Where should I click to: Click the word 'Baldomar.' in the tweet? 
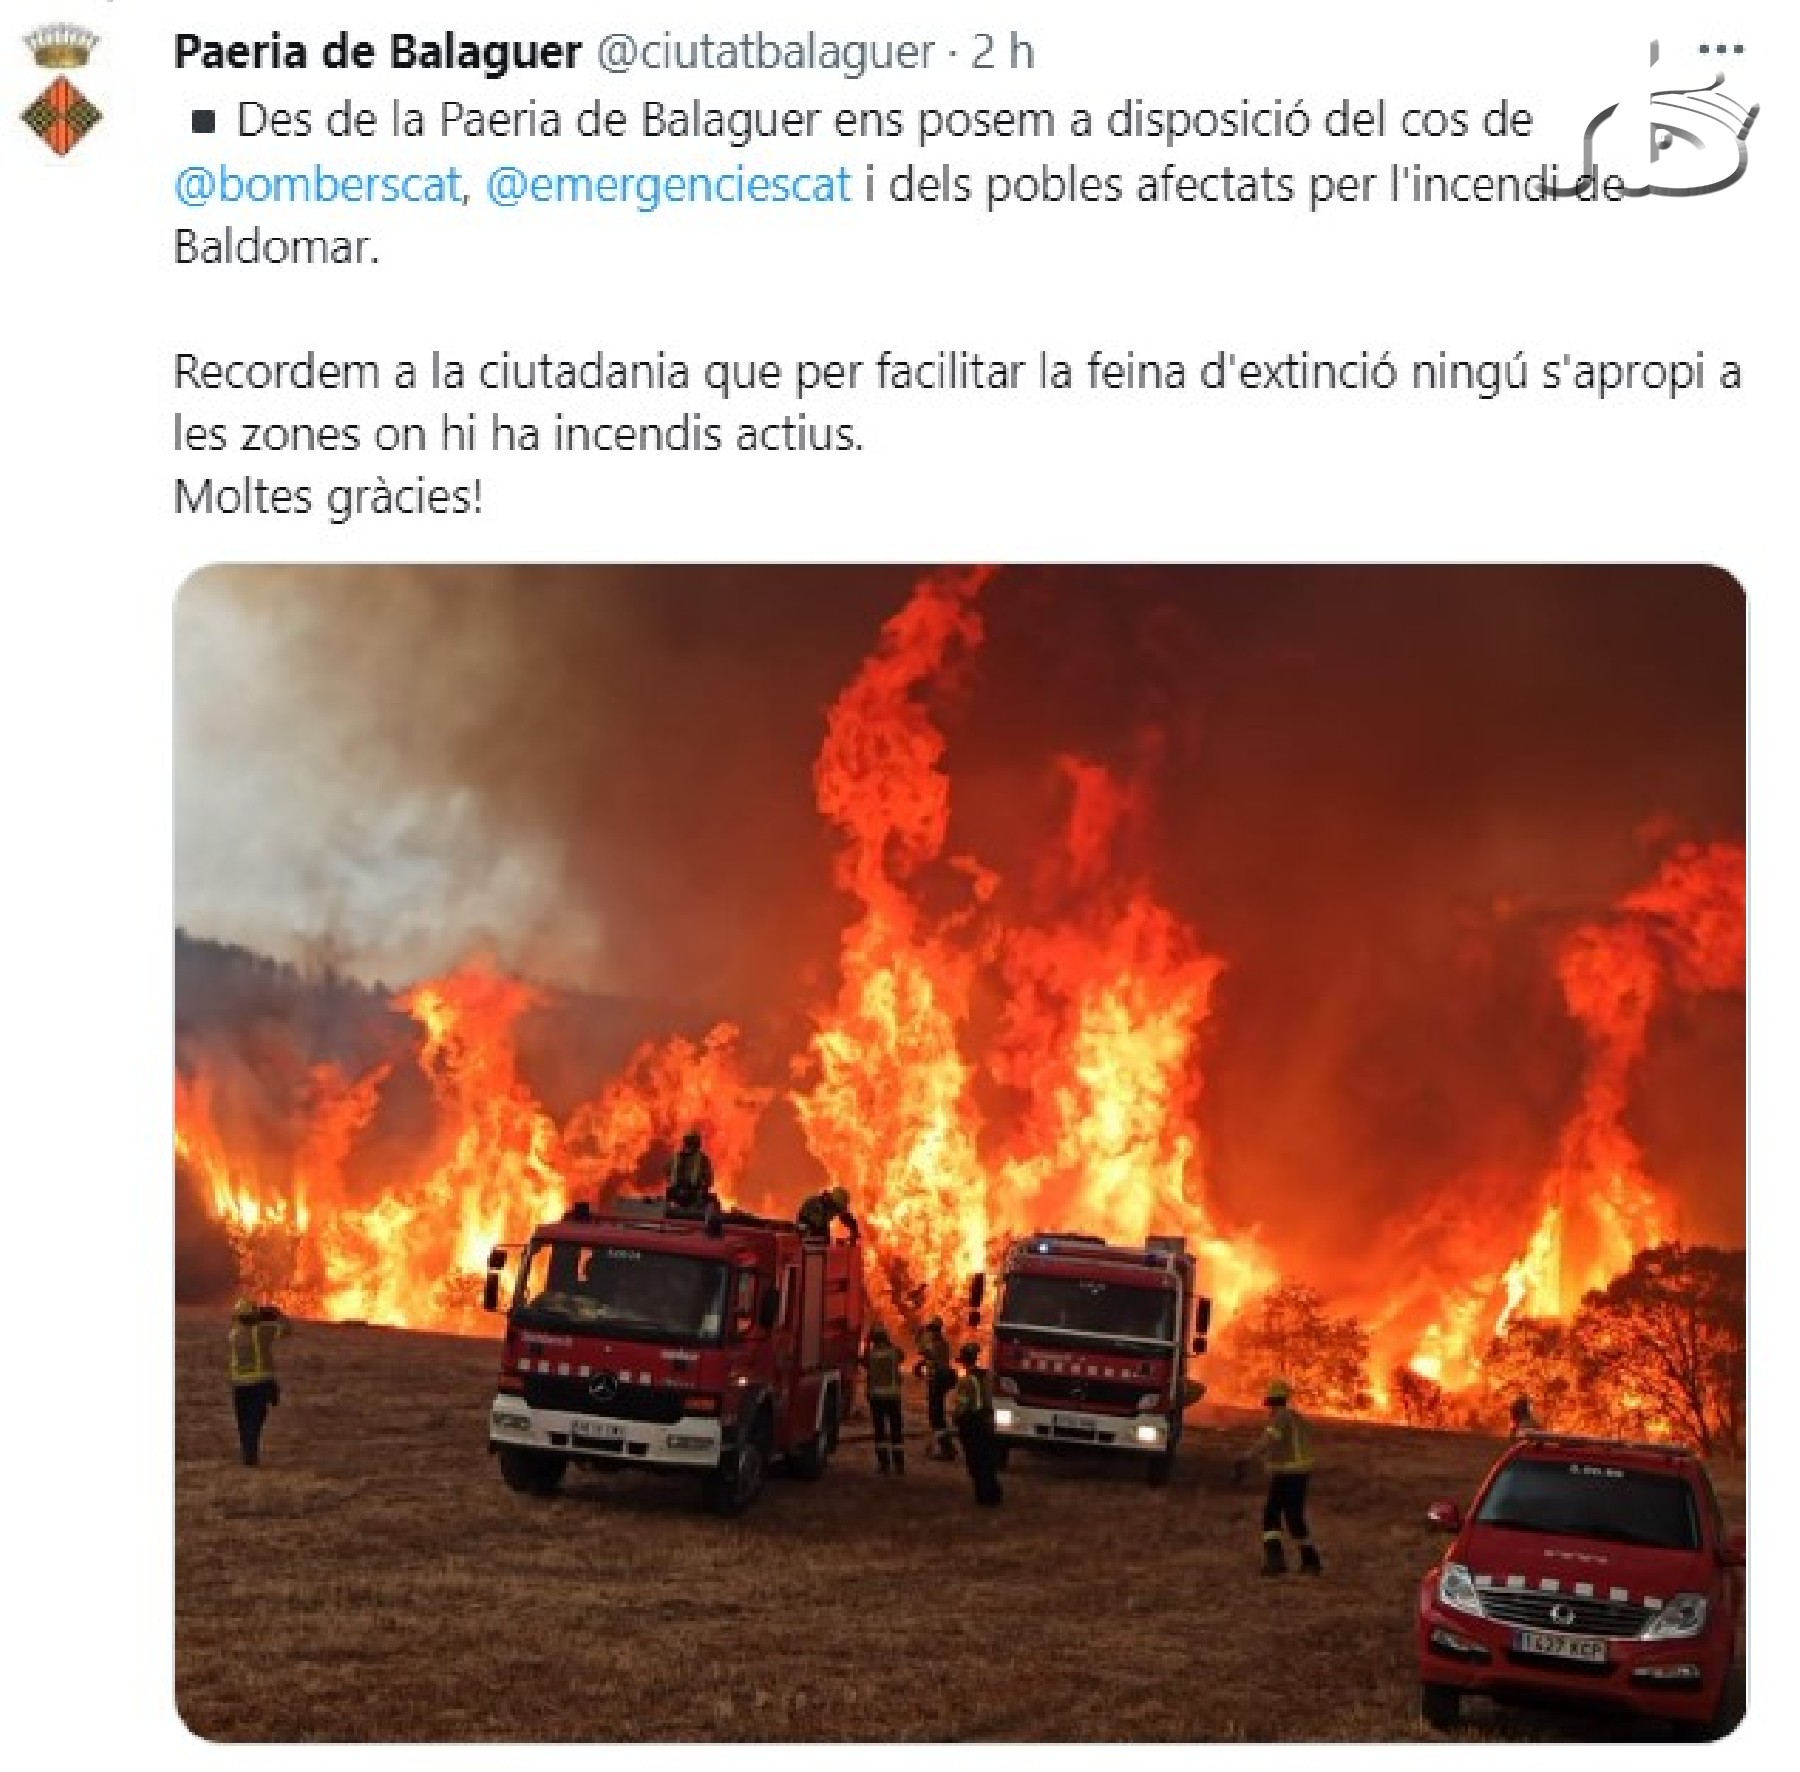click(x=276, y=247)
